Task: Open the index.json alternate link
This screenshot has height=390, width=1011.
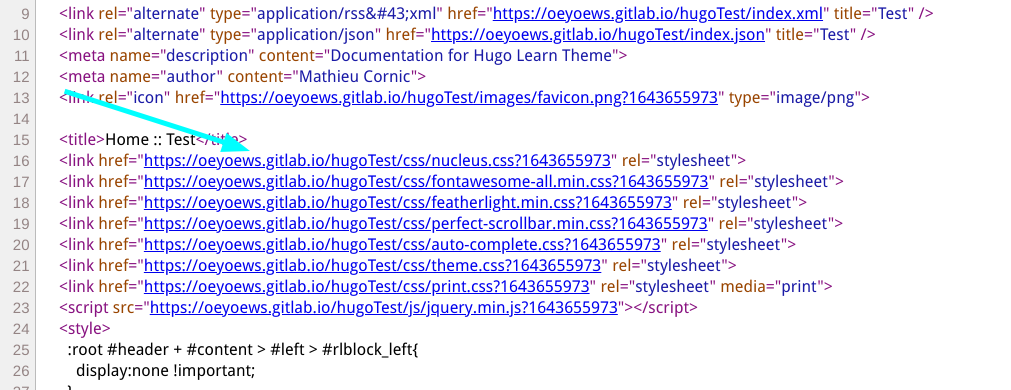Action: tap(598, 34)
